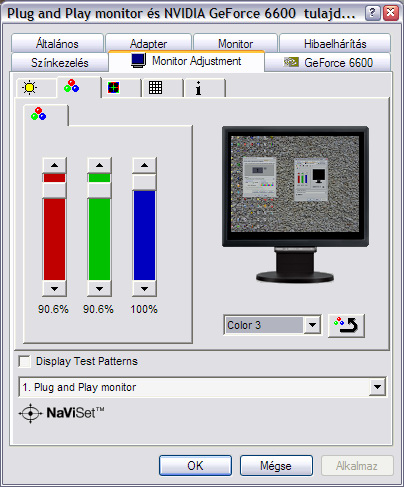Select the RGB color balls tab
404x487 pixels.
pyautogui.click(x=79, y=87)
